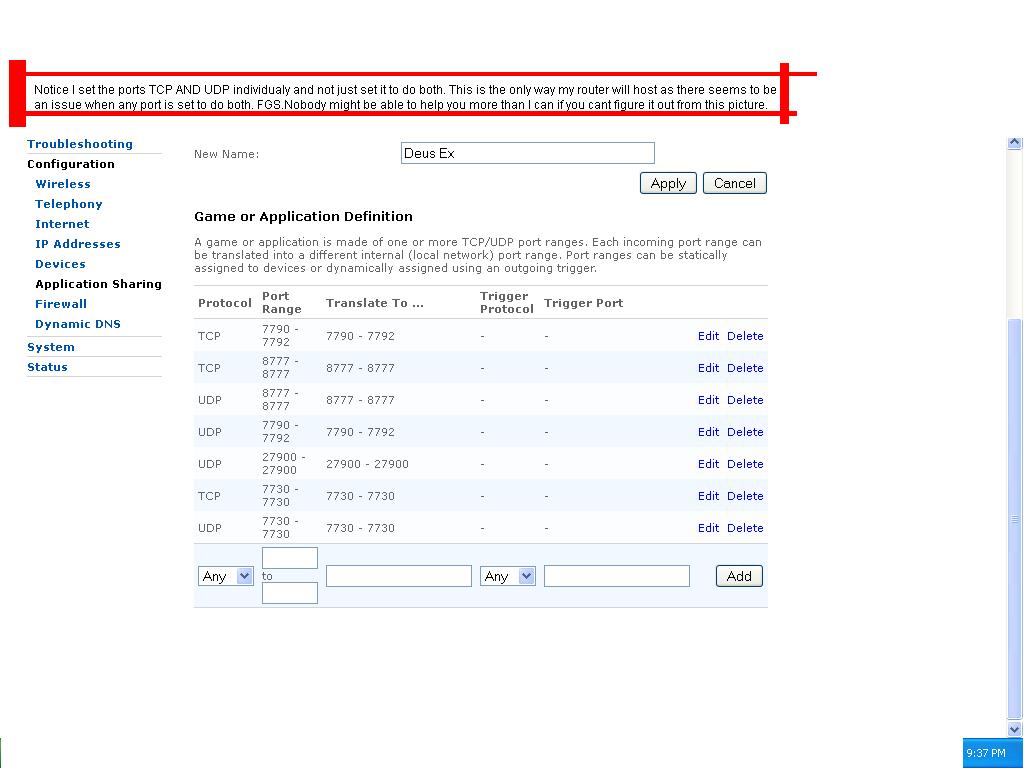
Task: Click the New Name text field
Action: (x=527, y=153)
